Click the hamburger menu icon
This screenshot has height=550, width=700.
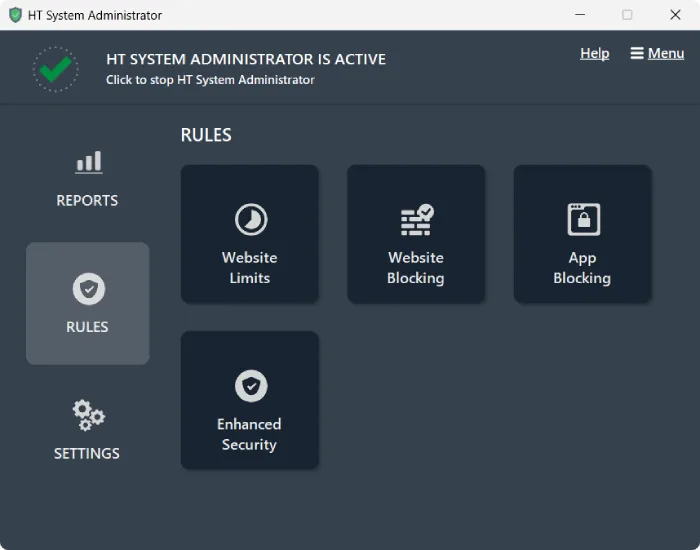pyautogui.click(x=637, y=53)
